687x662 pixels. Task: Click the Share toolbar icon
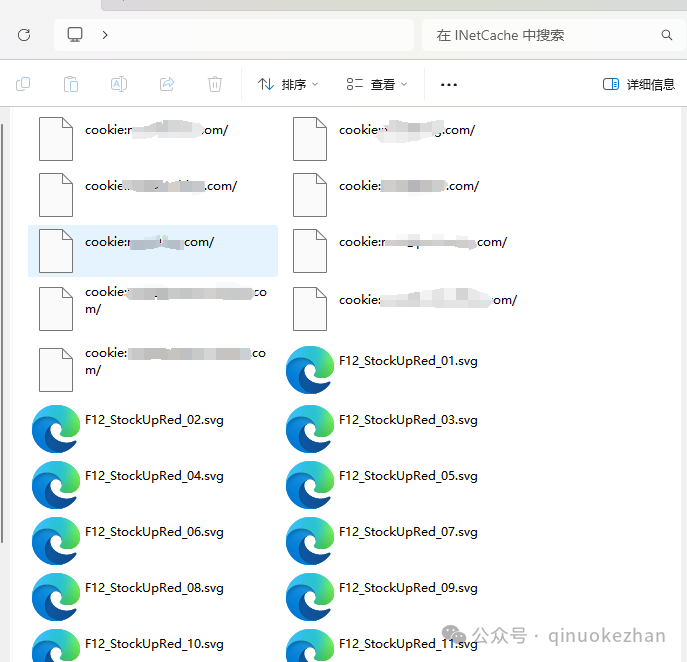pos(167,84)
